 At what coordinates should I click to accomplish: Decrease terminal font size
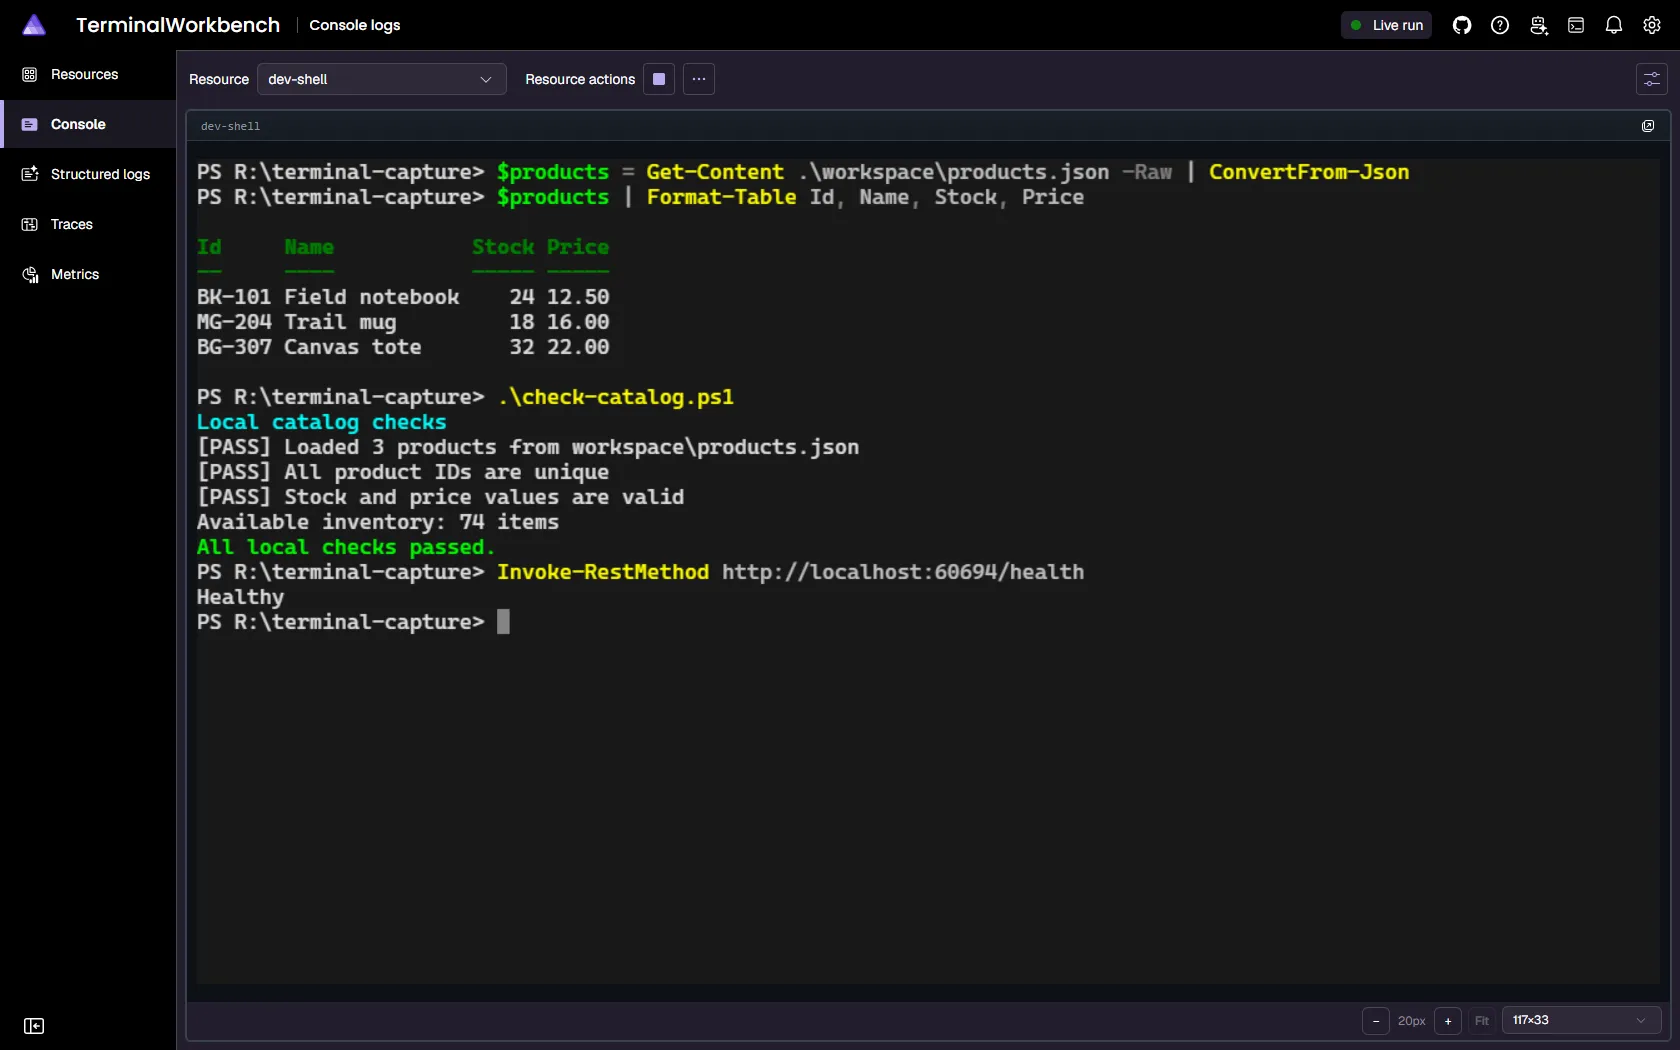click(1376, 1021)
